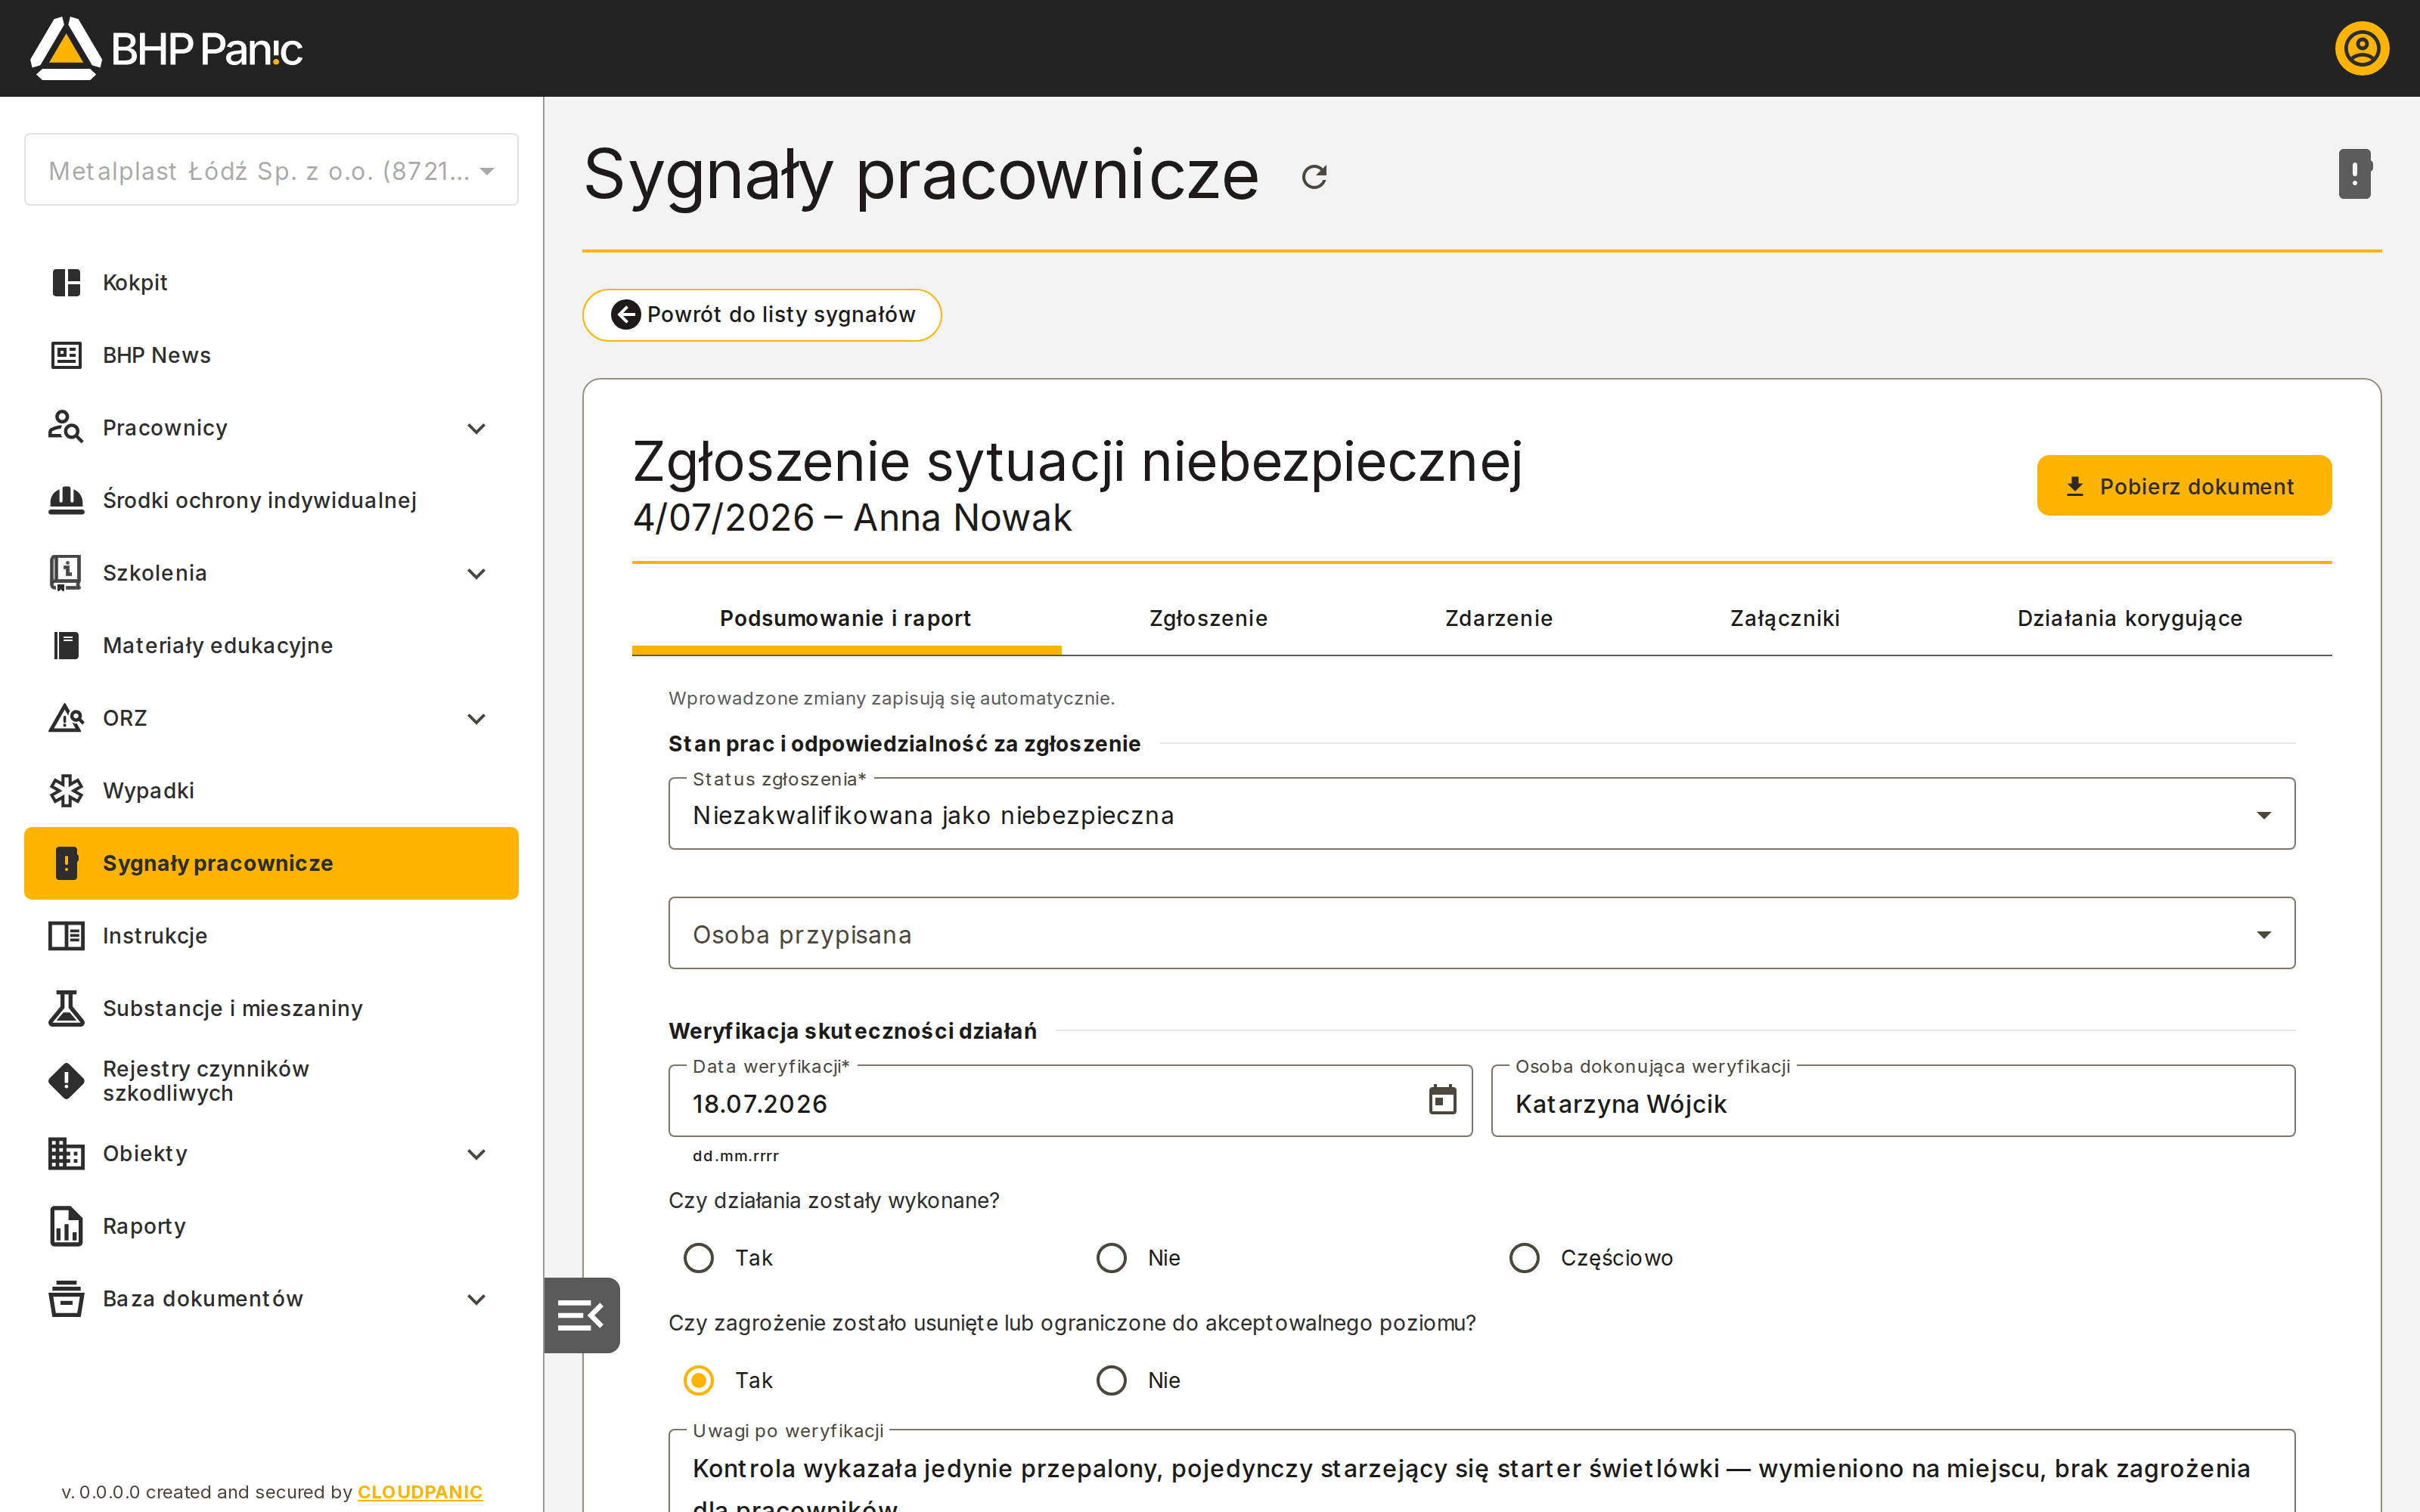Image resolution: width=2420 pixels, height=1512 pixels.
Task: Click the download icon on Pobierz dokument
Action: pos(2075,486)
